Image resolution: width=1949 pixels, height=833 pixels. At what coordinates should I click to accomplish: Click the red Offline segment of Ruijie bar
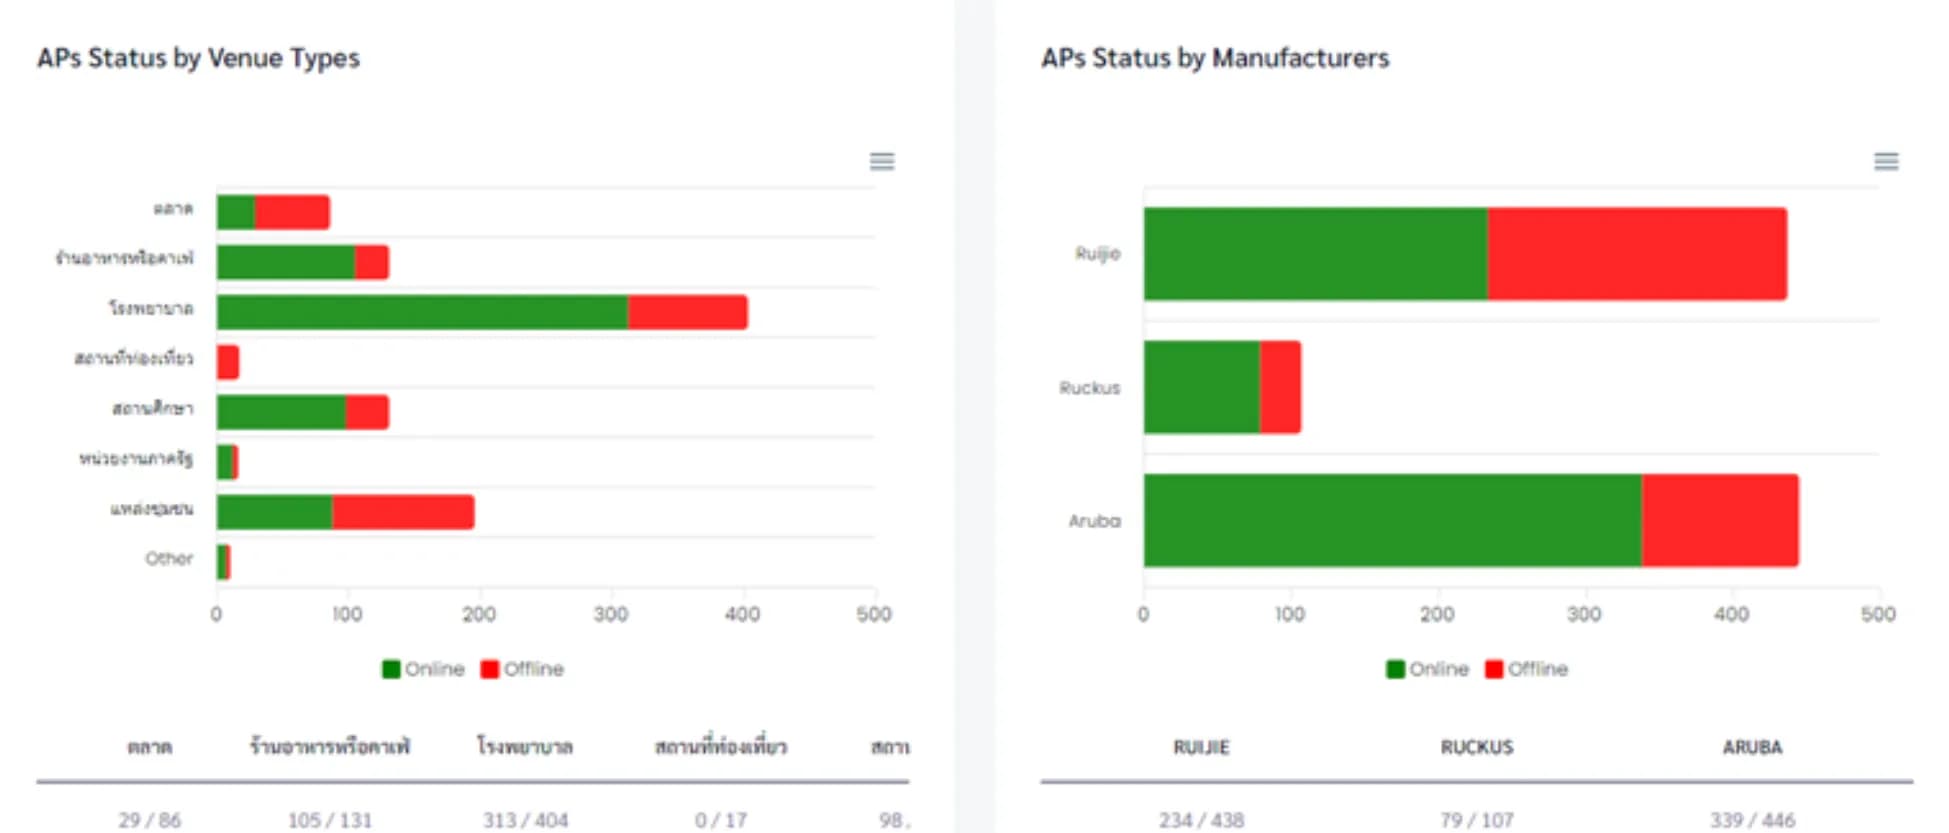tap(1636, 254)
